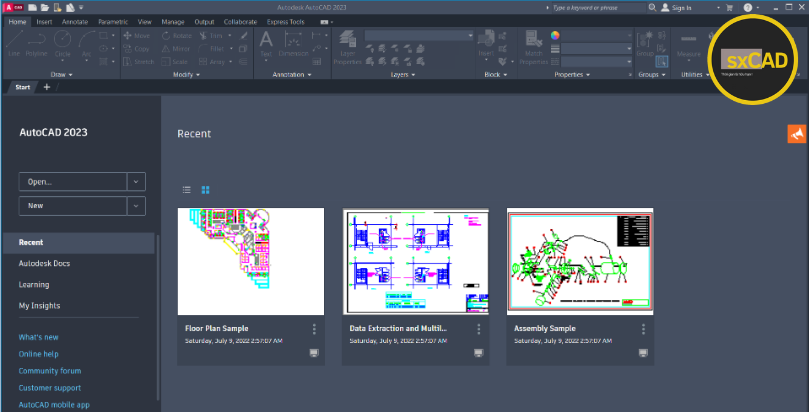809x412 pixels.
Task: Expand the Modify panel
Action: pos(186,75)
